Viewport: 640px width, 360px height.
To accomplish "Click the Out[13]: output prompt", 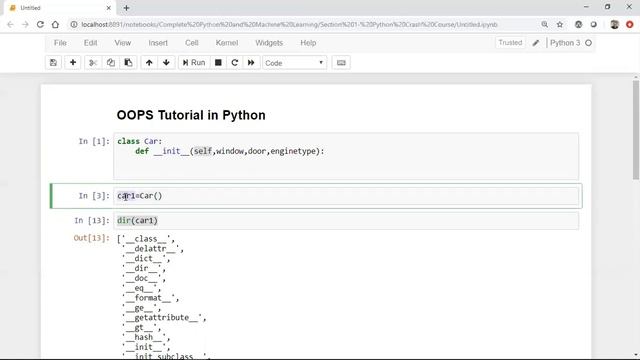I will [91, 238].
